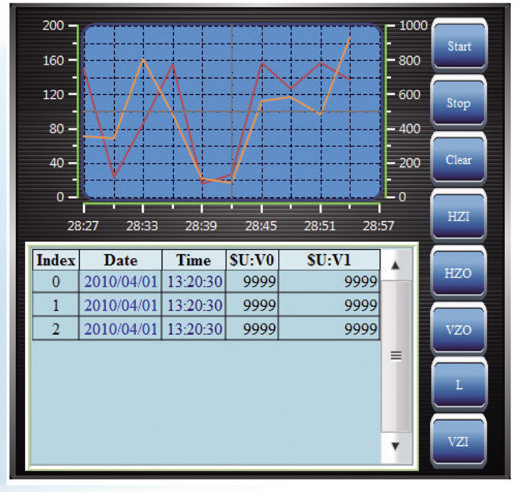This screenshot has height=492, width=525.
Task: Click the VZO vertical zoom-out button
Action: (x=459, y=330)
